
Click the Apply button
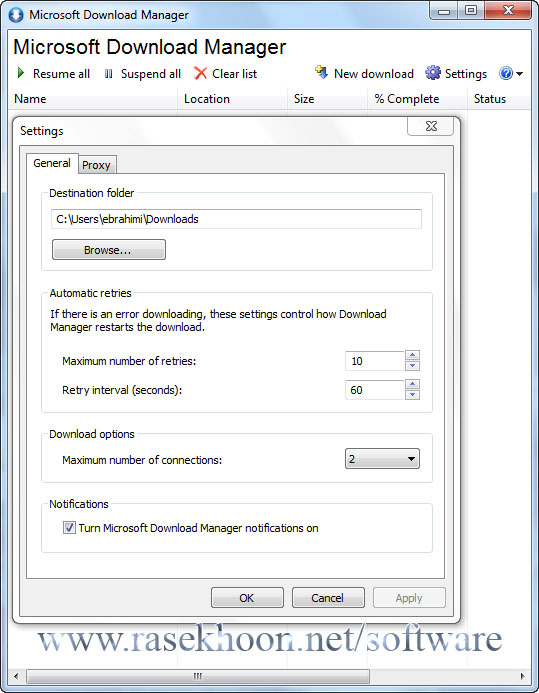click(x=409, y=598)
